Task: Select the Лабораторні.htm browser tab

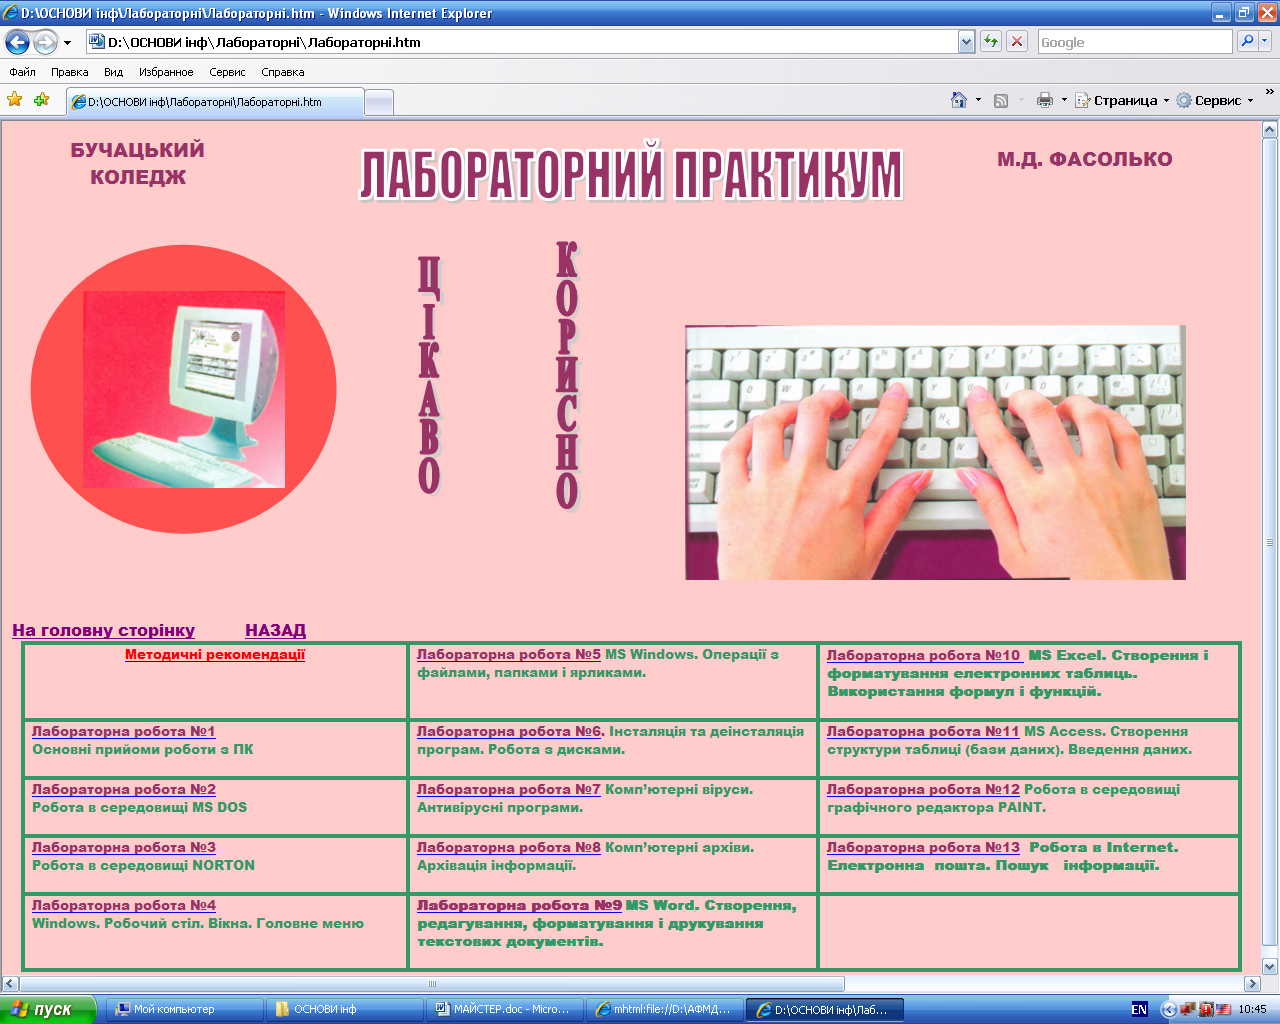Action: (x=215, y=102)
